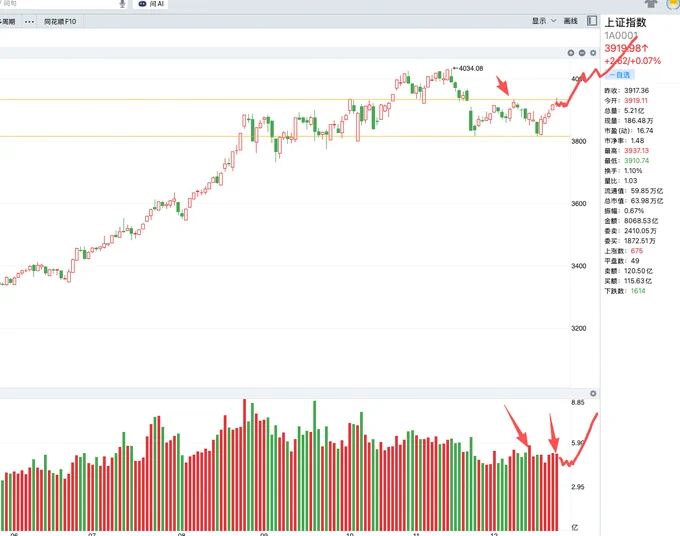Open the volume panel settings gear
Screen dimensions: 680x536
[593, 393]
